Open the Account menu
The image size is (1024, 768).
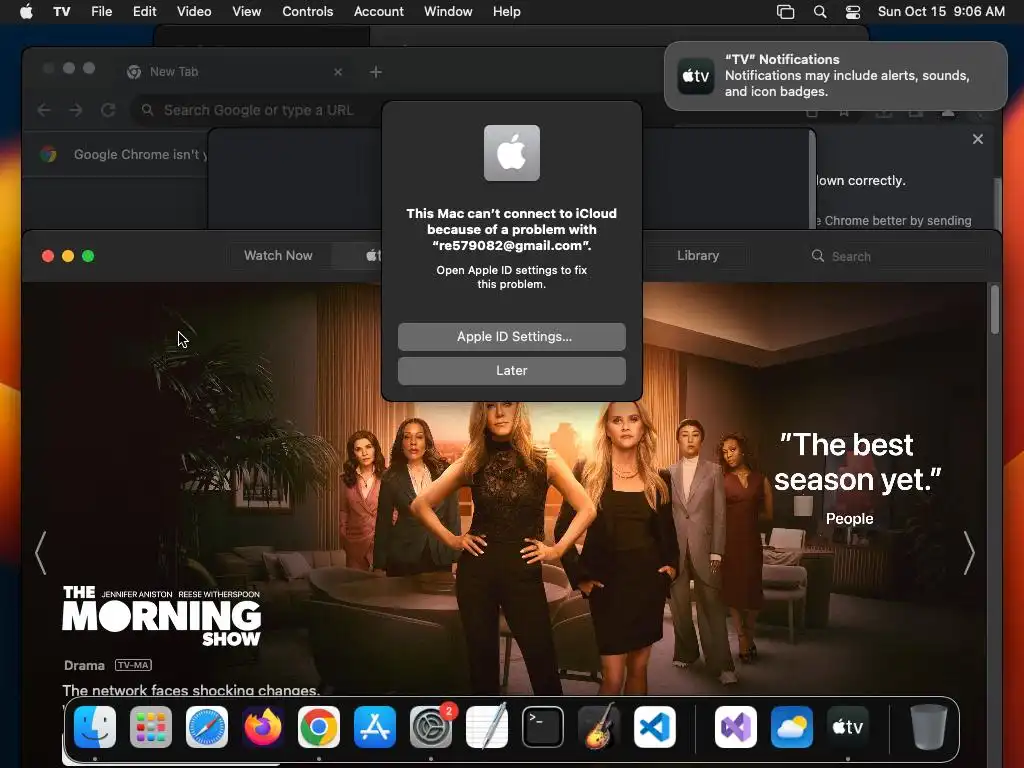(x=379, y=11)
